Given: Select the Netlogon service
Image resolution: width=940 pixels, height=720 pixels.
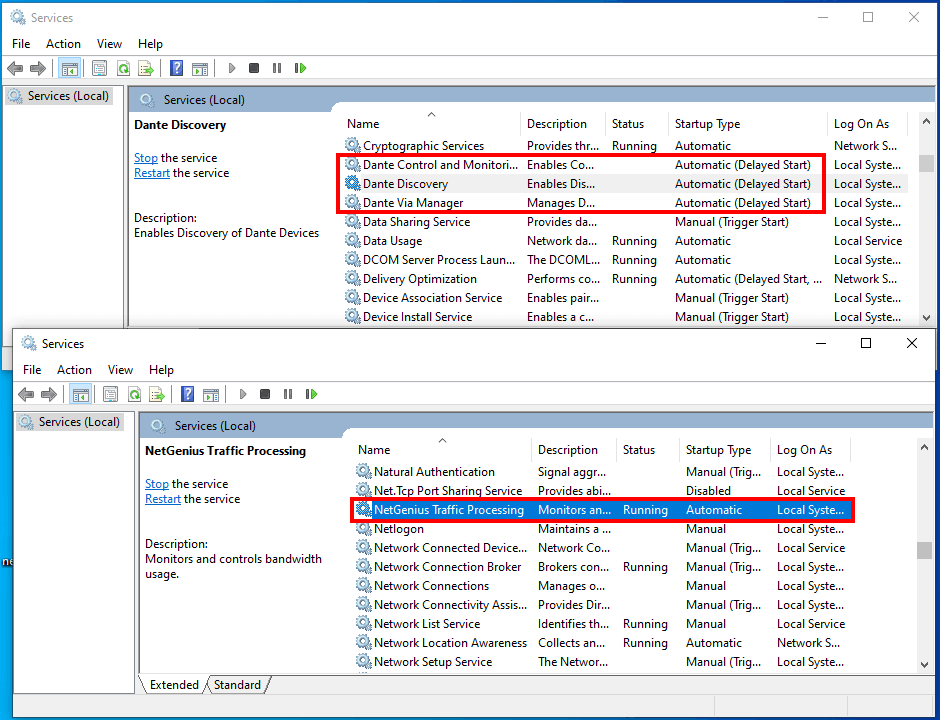Looking at the screenshot, I should point(602,529).
